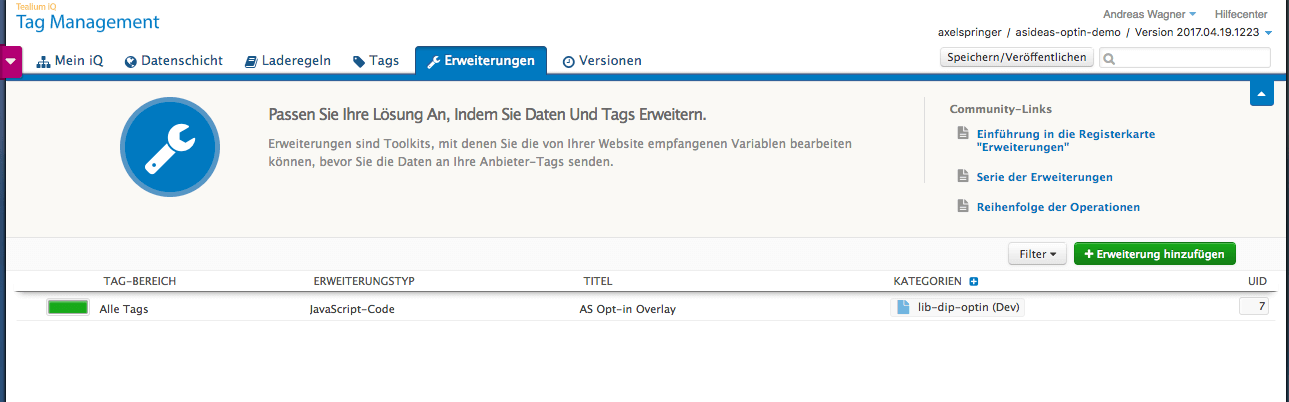Click the search magnifier icon
The width and height of the screenshot is (1289, 402).
coord(1109,59)
